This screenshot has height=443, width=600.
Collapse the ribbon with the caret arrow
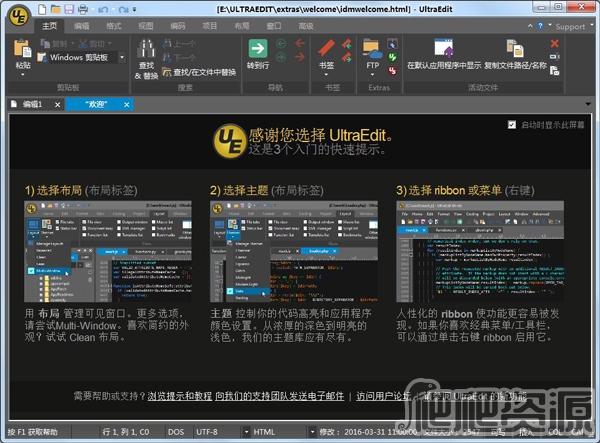[530, 26]
